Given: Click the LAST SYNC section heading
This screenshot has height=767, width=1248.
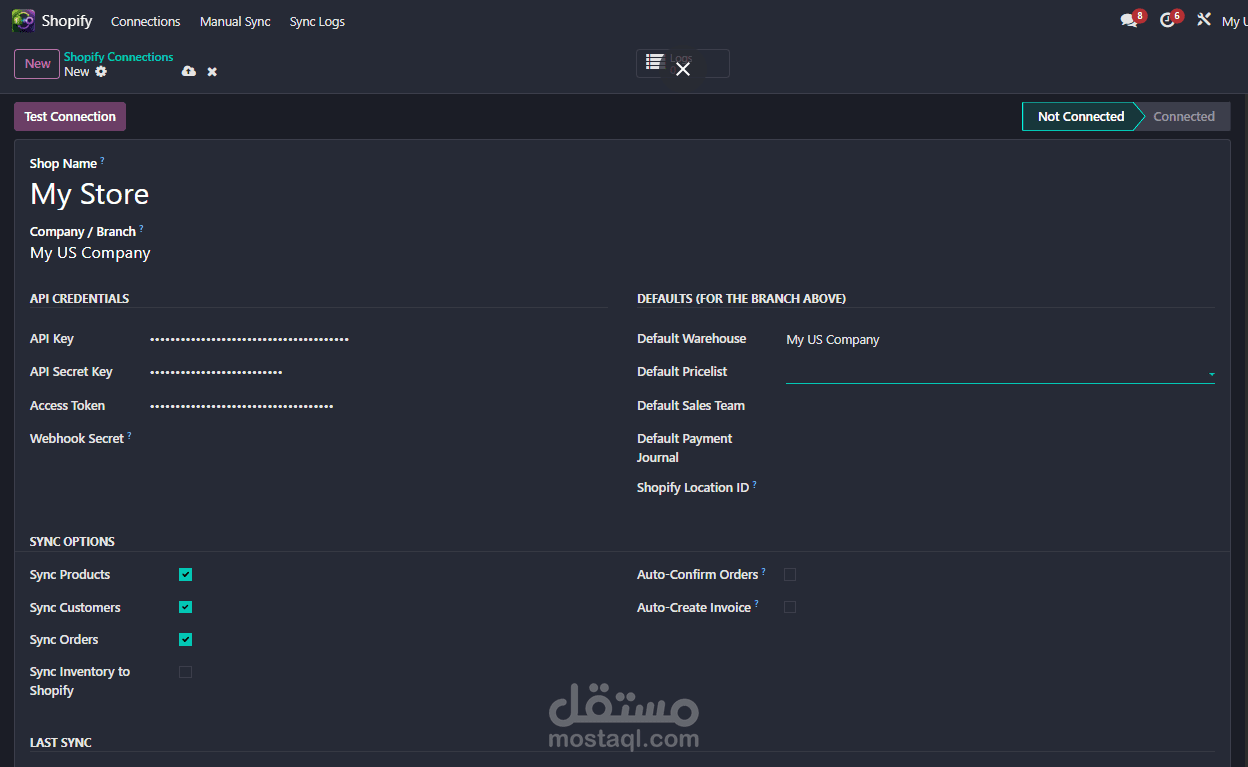Looking at the screenshot, I should [x=61, y=743].
